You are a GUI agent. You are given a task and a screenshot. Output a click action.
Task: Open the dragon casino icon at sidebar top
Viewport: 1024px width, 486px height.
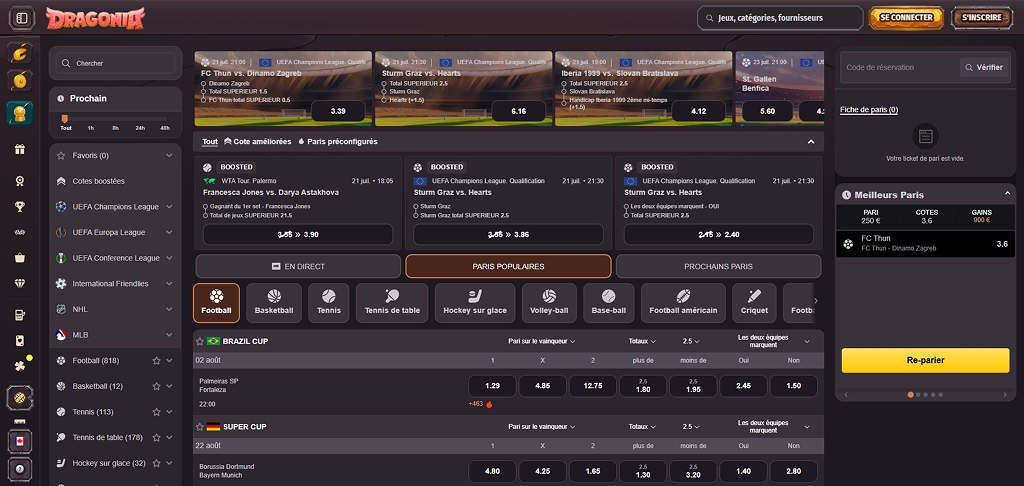20,52
